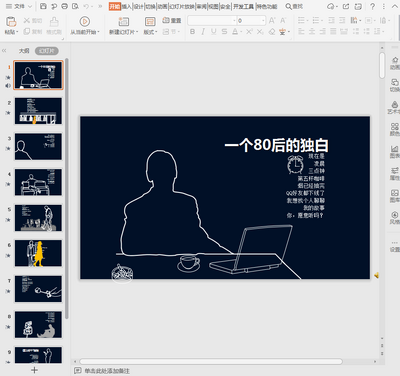Click the Reset (重置) slide button

click(x=172, y=21)
